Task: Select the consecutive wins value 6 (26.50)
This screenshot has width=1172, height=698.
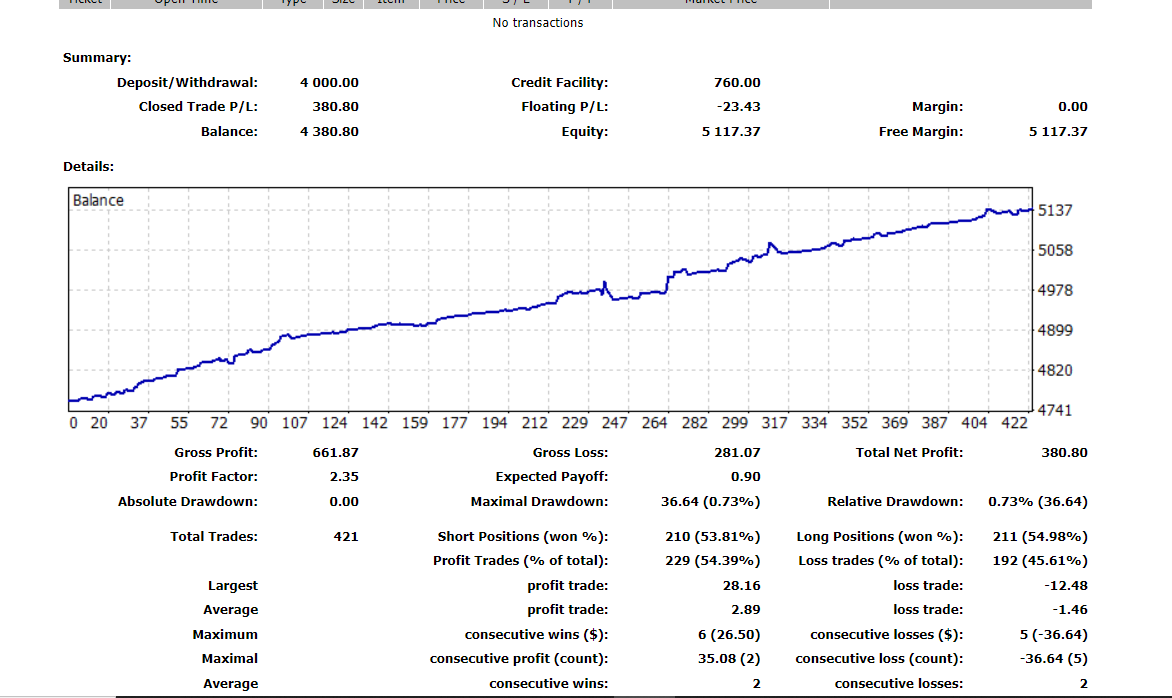Action: click(x=730, y=634)
